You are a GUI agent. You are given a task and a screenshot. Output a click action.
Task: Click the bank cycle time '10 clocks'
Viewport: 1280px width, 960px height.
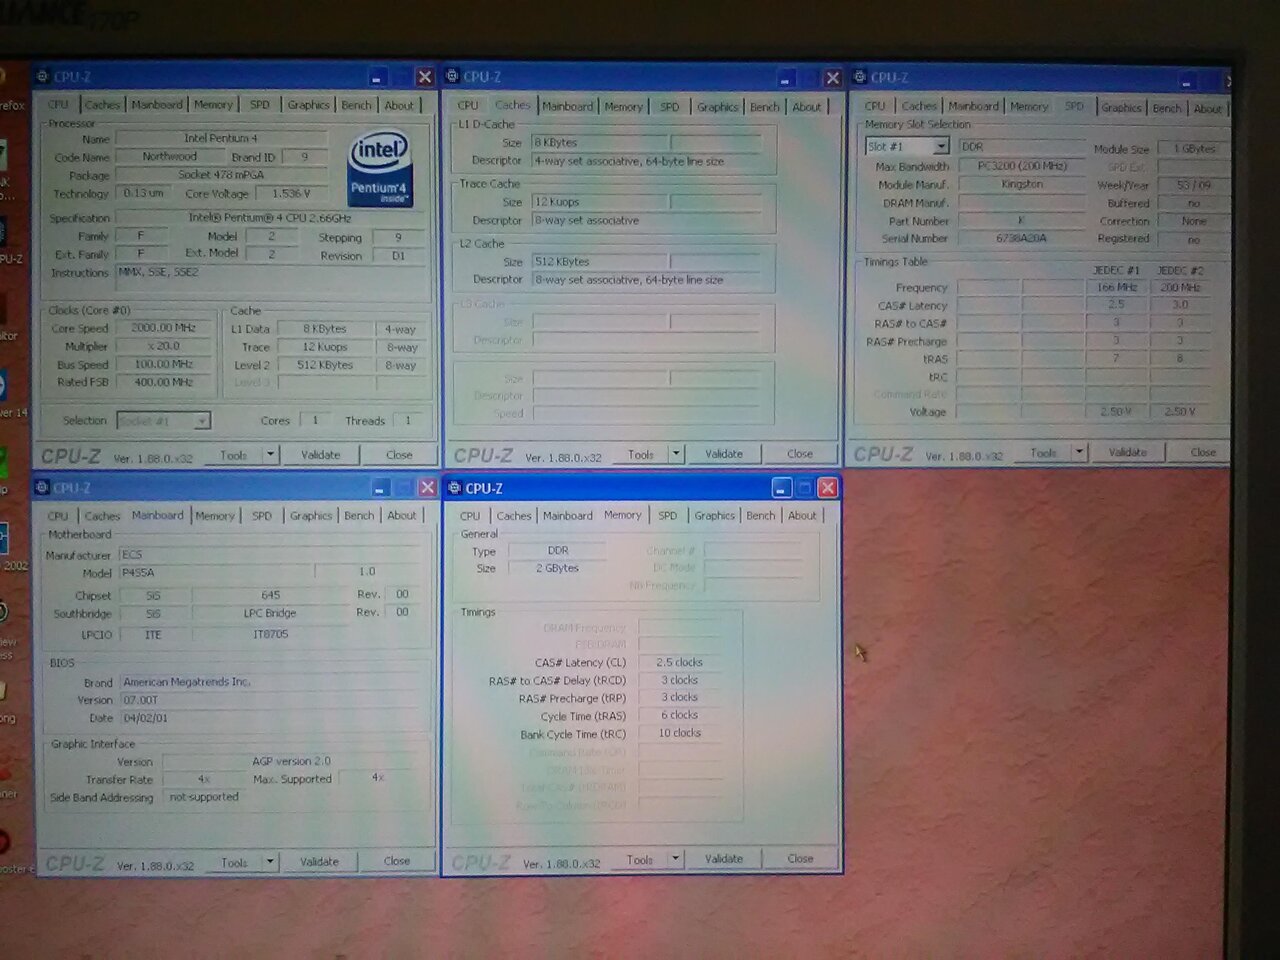pyautogui.click(x=679, y=733)
